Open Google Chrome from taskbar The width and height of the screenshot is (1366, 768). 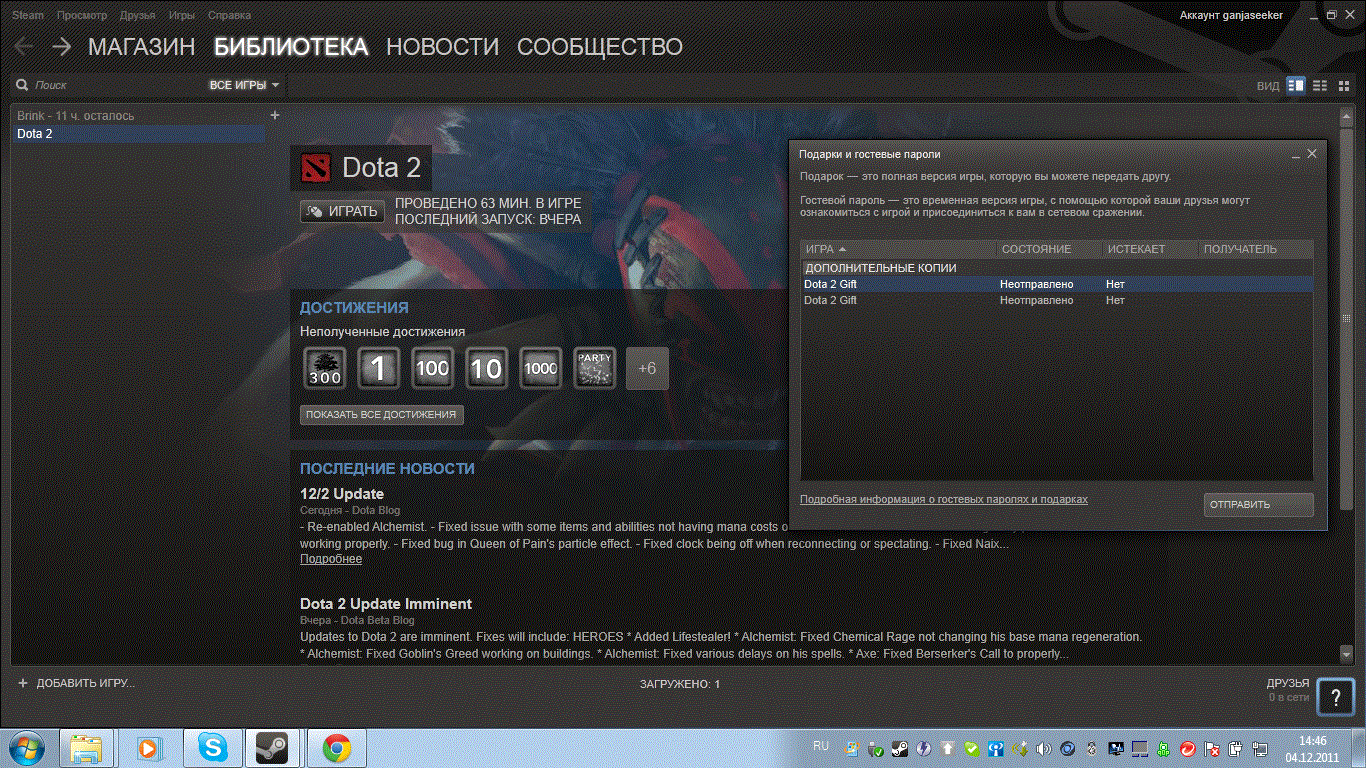[x=337, y=748]
